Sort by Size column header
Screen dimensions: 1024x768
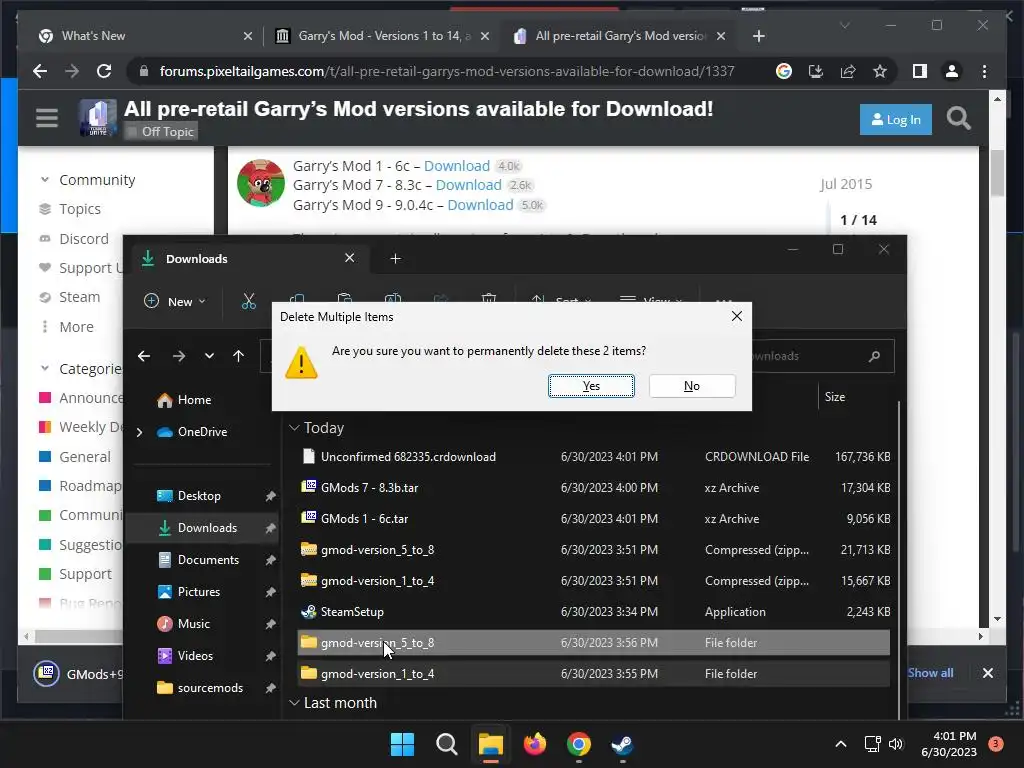tap(835, 396)
